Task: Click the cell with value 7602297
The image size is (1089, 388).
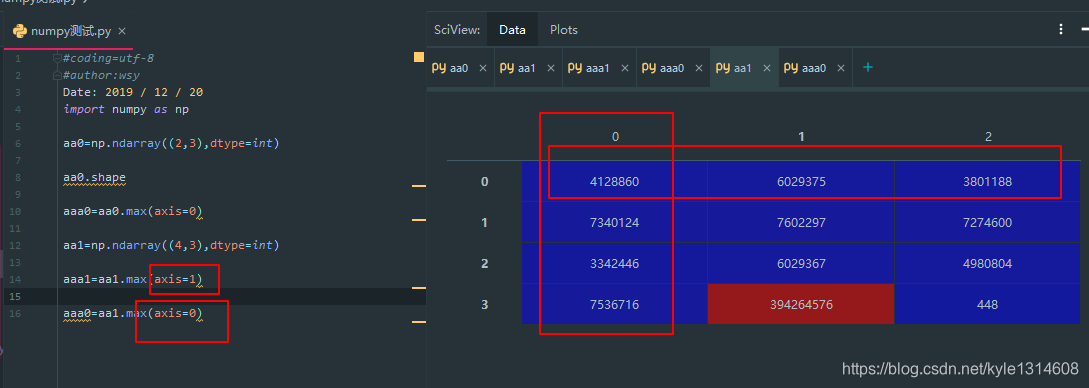Action: coord(801,223)
